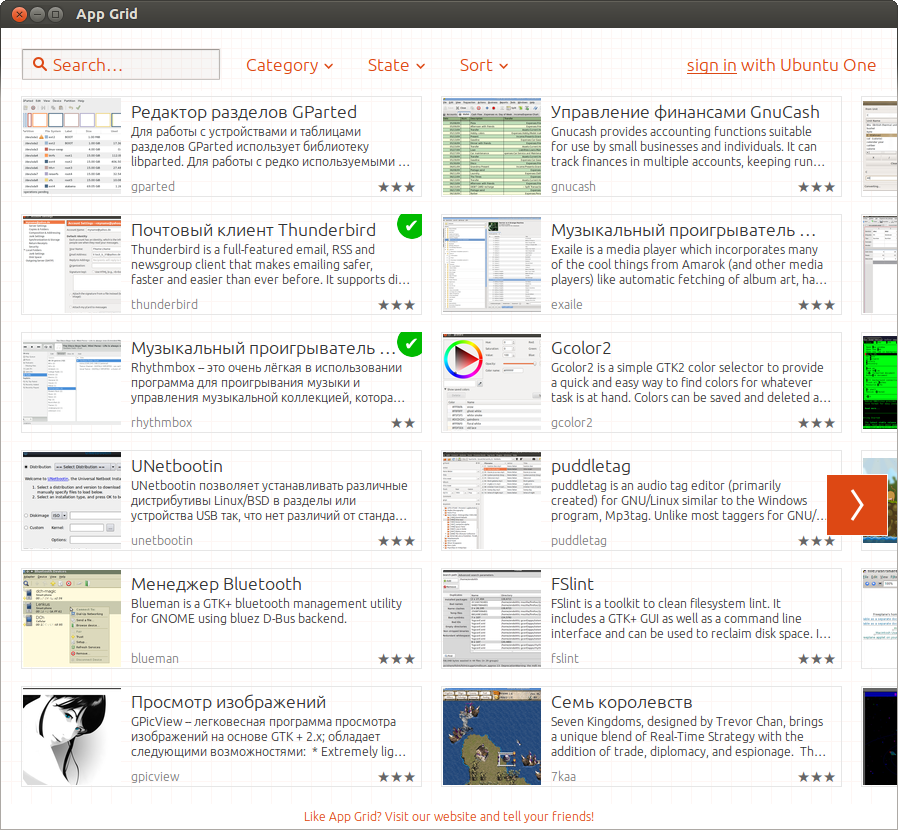Screen dimensions: 898x830
Task: Open the 'UNetbootin' title
Action: (177, 466)
